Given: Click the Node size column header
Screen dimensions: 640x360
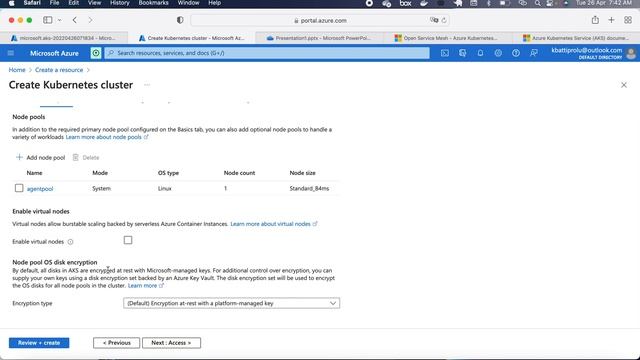Looking at the screenshot, I should pos(302,173).
